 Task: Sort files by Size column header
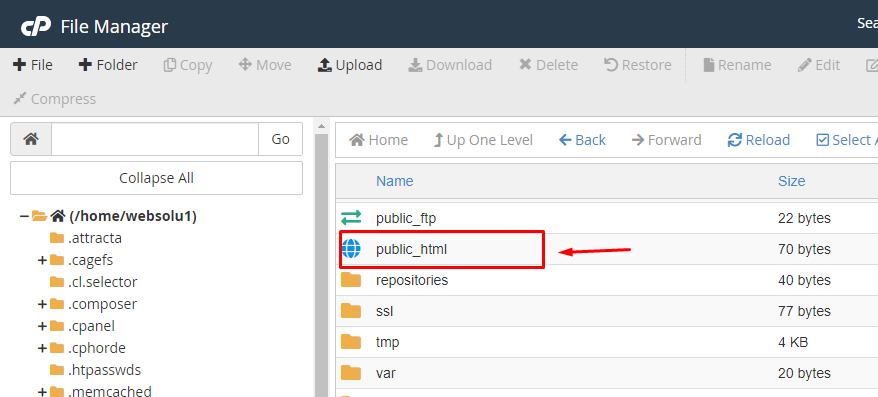791,181
